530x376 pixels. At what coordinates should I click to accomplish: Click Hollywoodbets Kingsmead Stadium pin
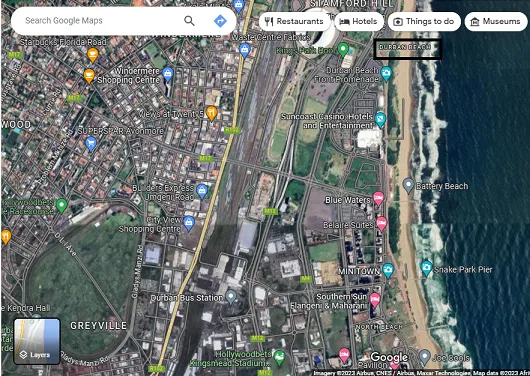point(279,358)
